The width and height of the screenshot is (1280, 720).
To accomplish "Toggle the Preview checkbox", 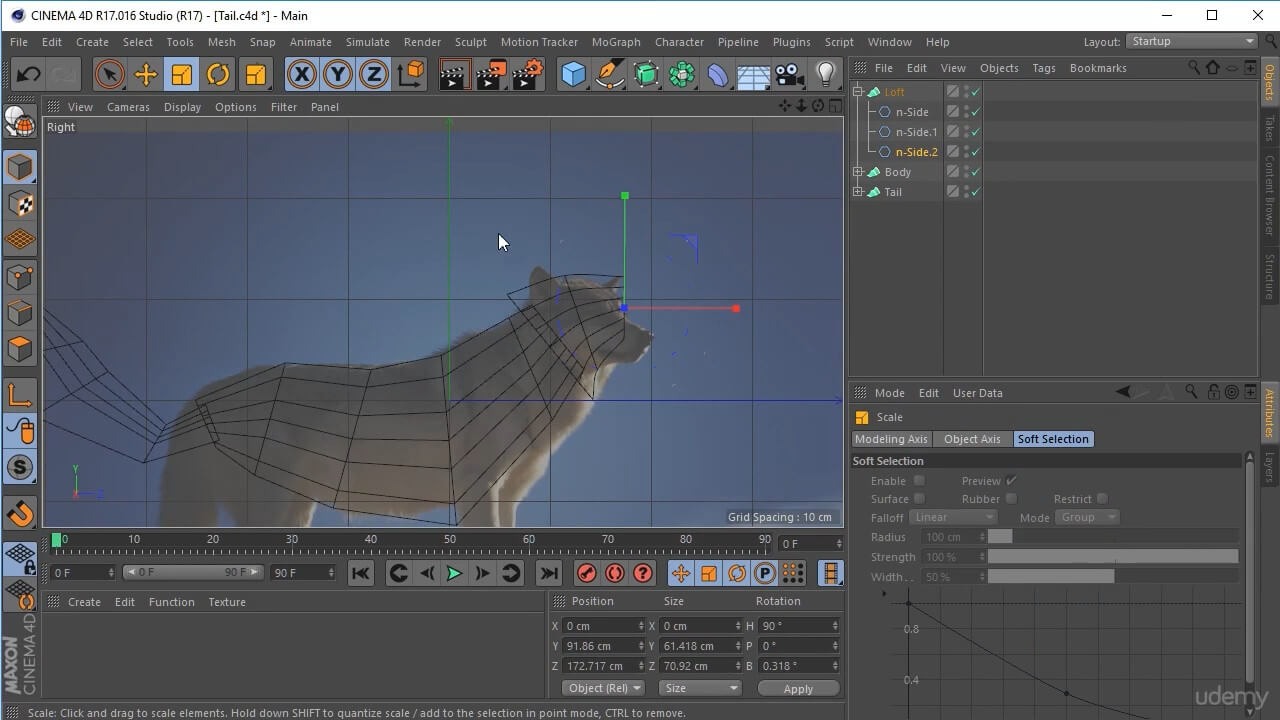I will click(1011, 481).
